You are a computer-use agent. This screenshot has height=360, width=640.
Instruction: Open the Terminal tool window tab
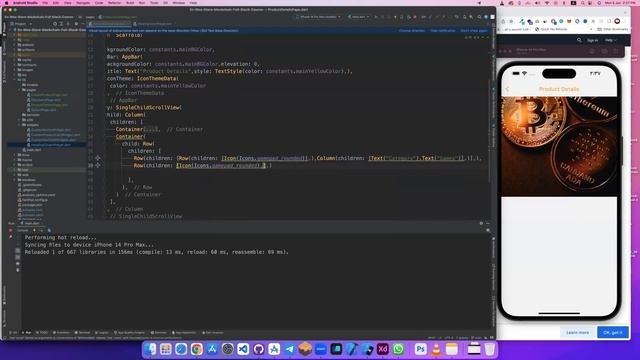coord(82,333)
